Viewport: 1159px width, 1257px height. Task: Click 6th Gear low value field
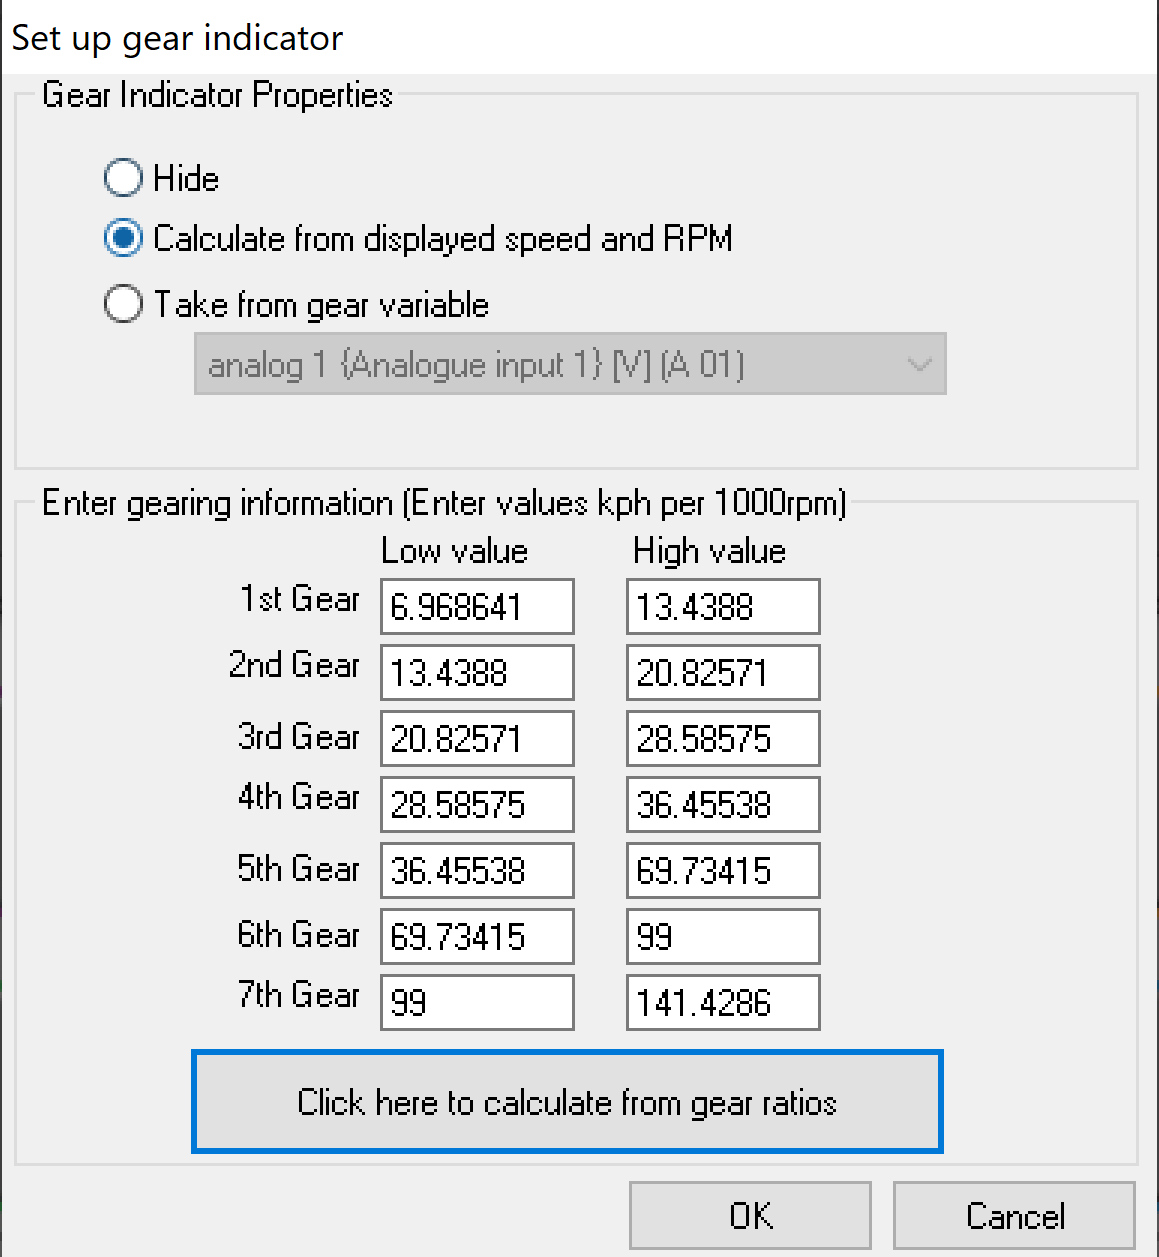click(x=477, y=936)
